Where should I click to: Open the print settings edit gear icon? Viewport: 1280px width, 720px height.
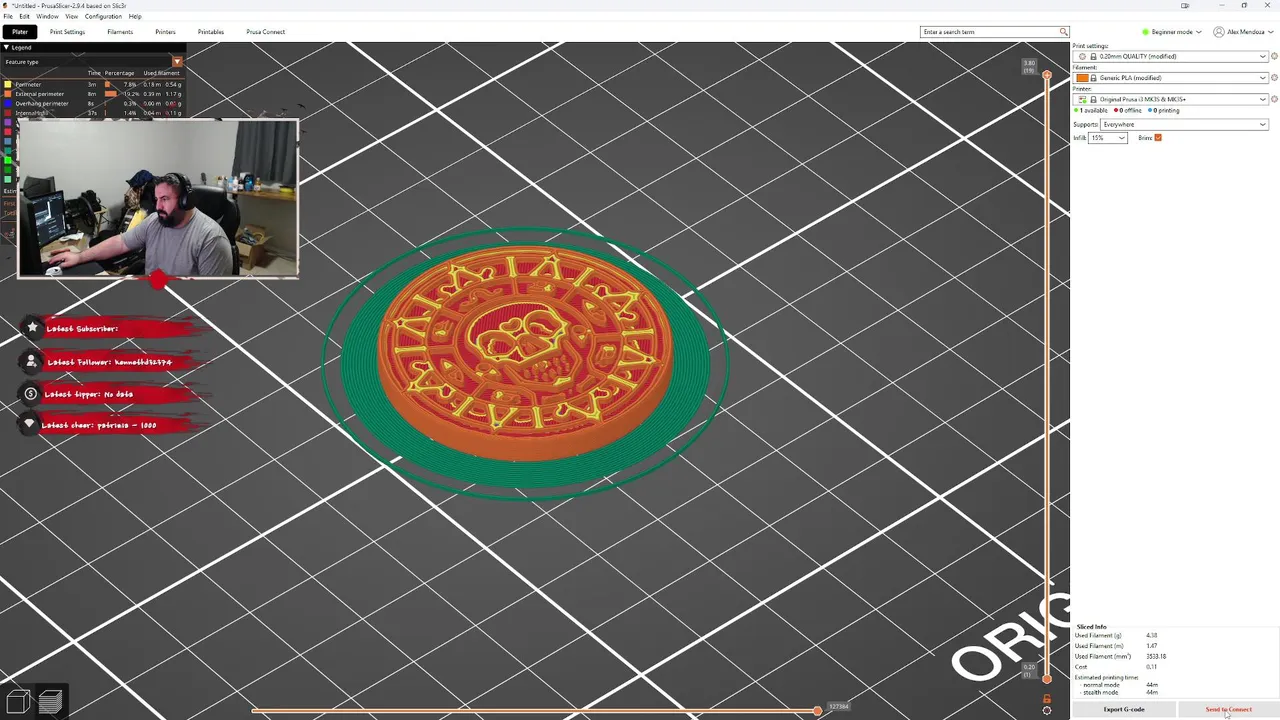click(x=1274, y=56)
